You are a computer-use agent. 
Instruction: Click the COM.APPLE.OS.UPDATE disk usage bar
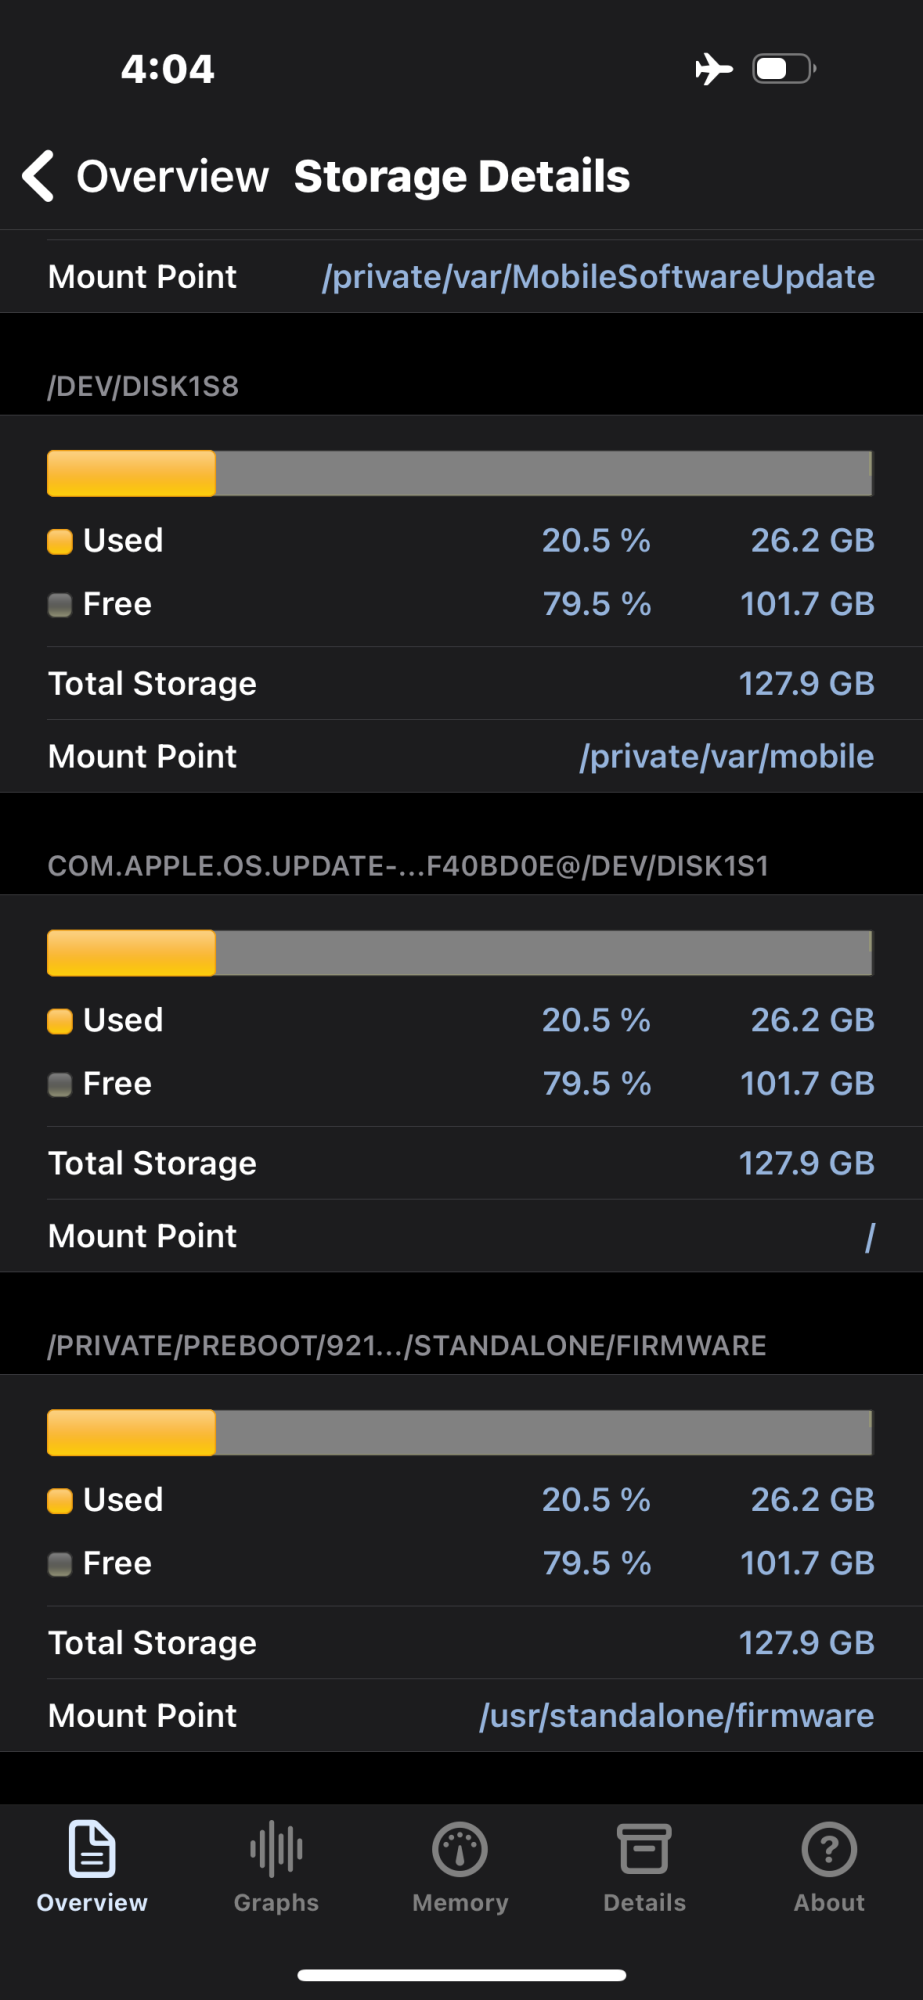460,953
